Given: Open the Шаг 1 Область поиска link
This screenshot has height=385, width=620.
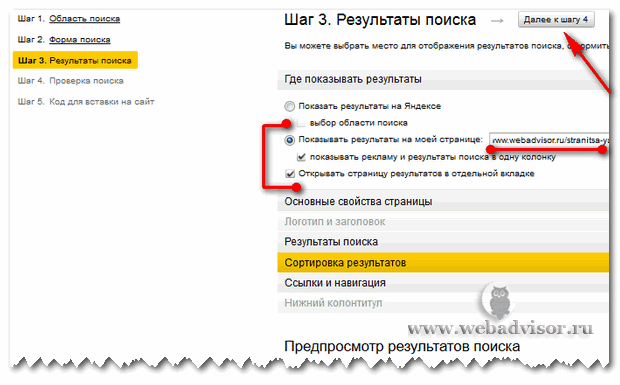Looking at the screenshot, I should pyautogui.click(x=84, y=19).
